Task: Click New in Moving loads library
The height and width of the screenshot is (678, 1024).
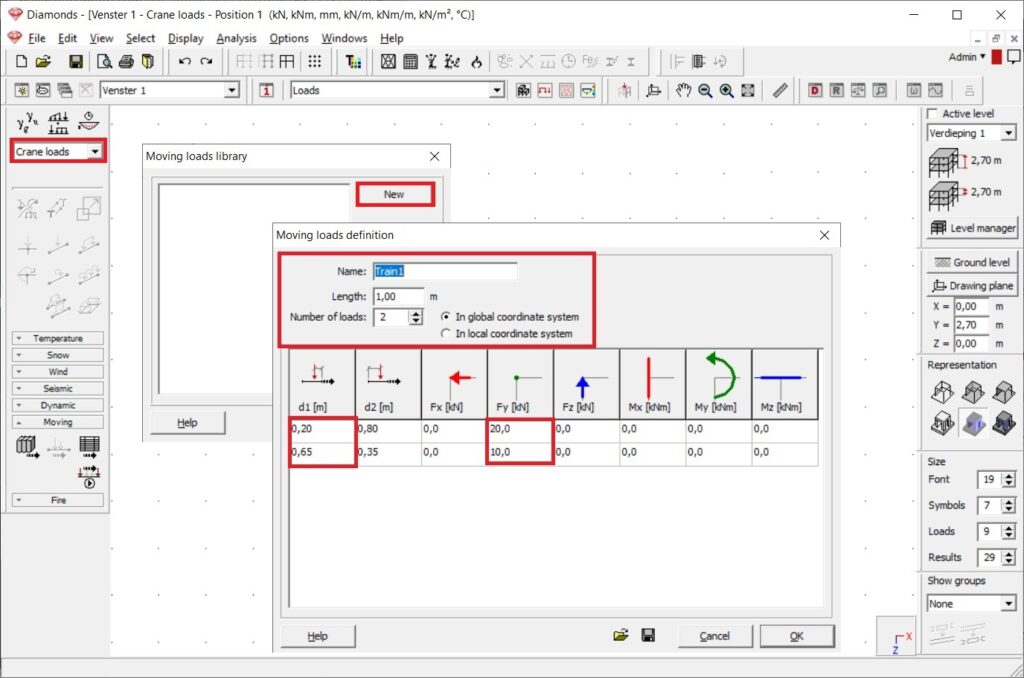Action: [394, 195]
